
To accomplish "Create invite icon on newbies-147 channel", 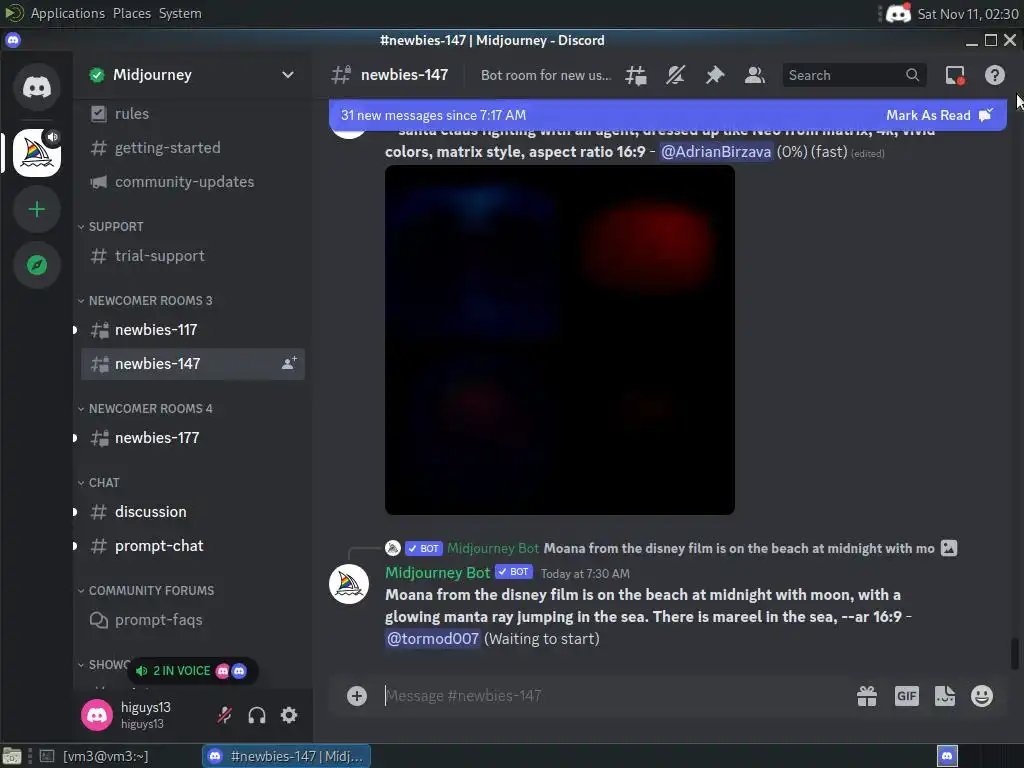I will coord(289,364).
